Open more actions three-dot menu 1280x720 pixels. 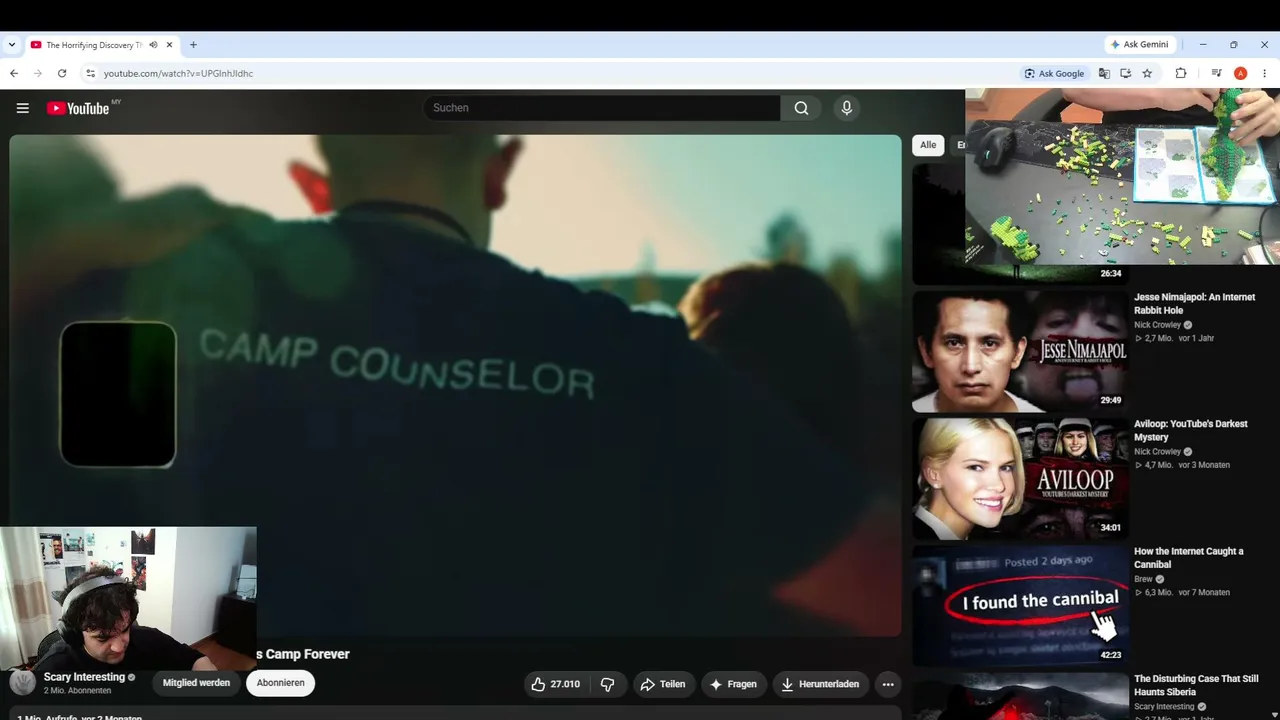888,684
